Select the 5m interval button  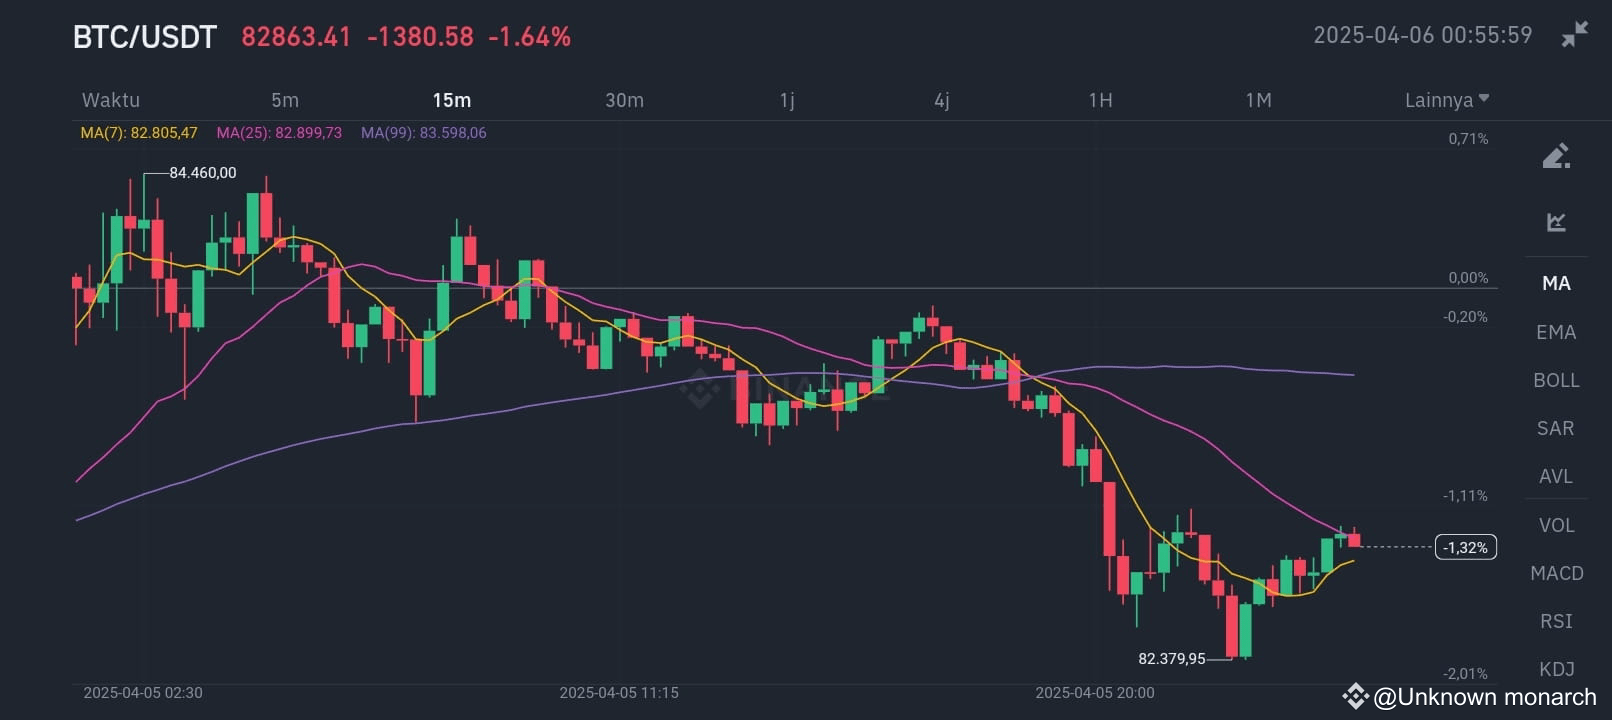pyautogui.click(x=285, y=100)
